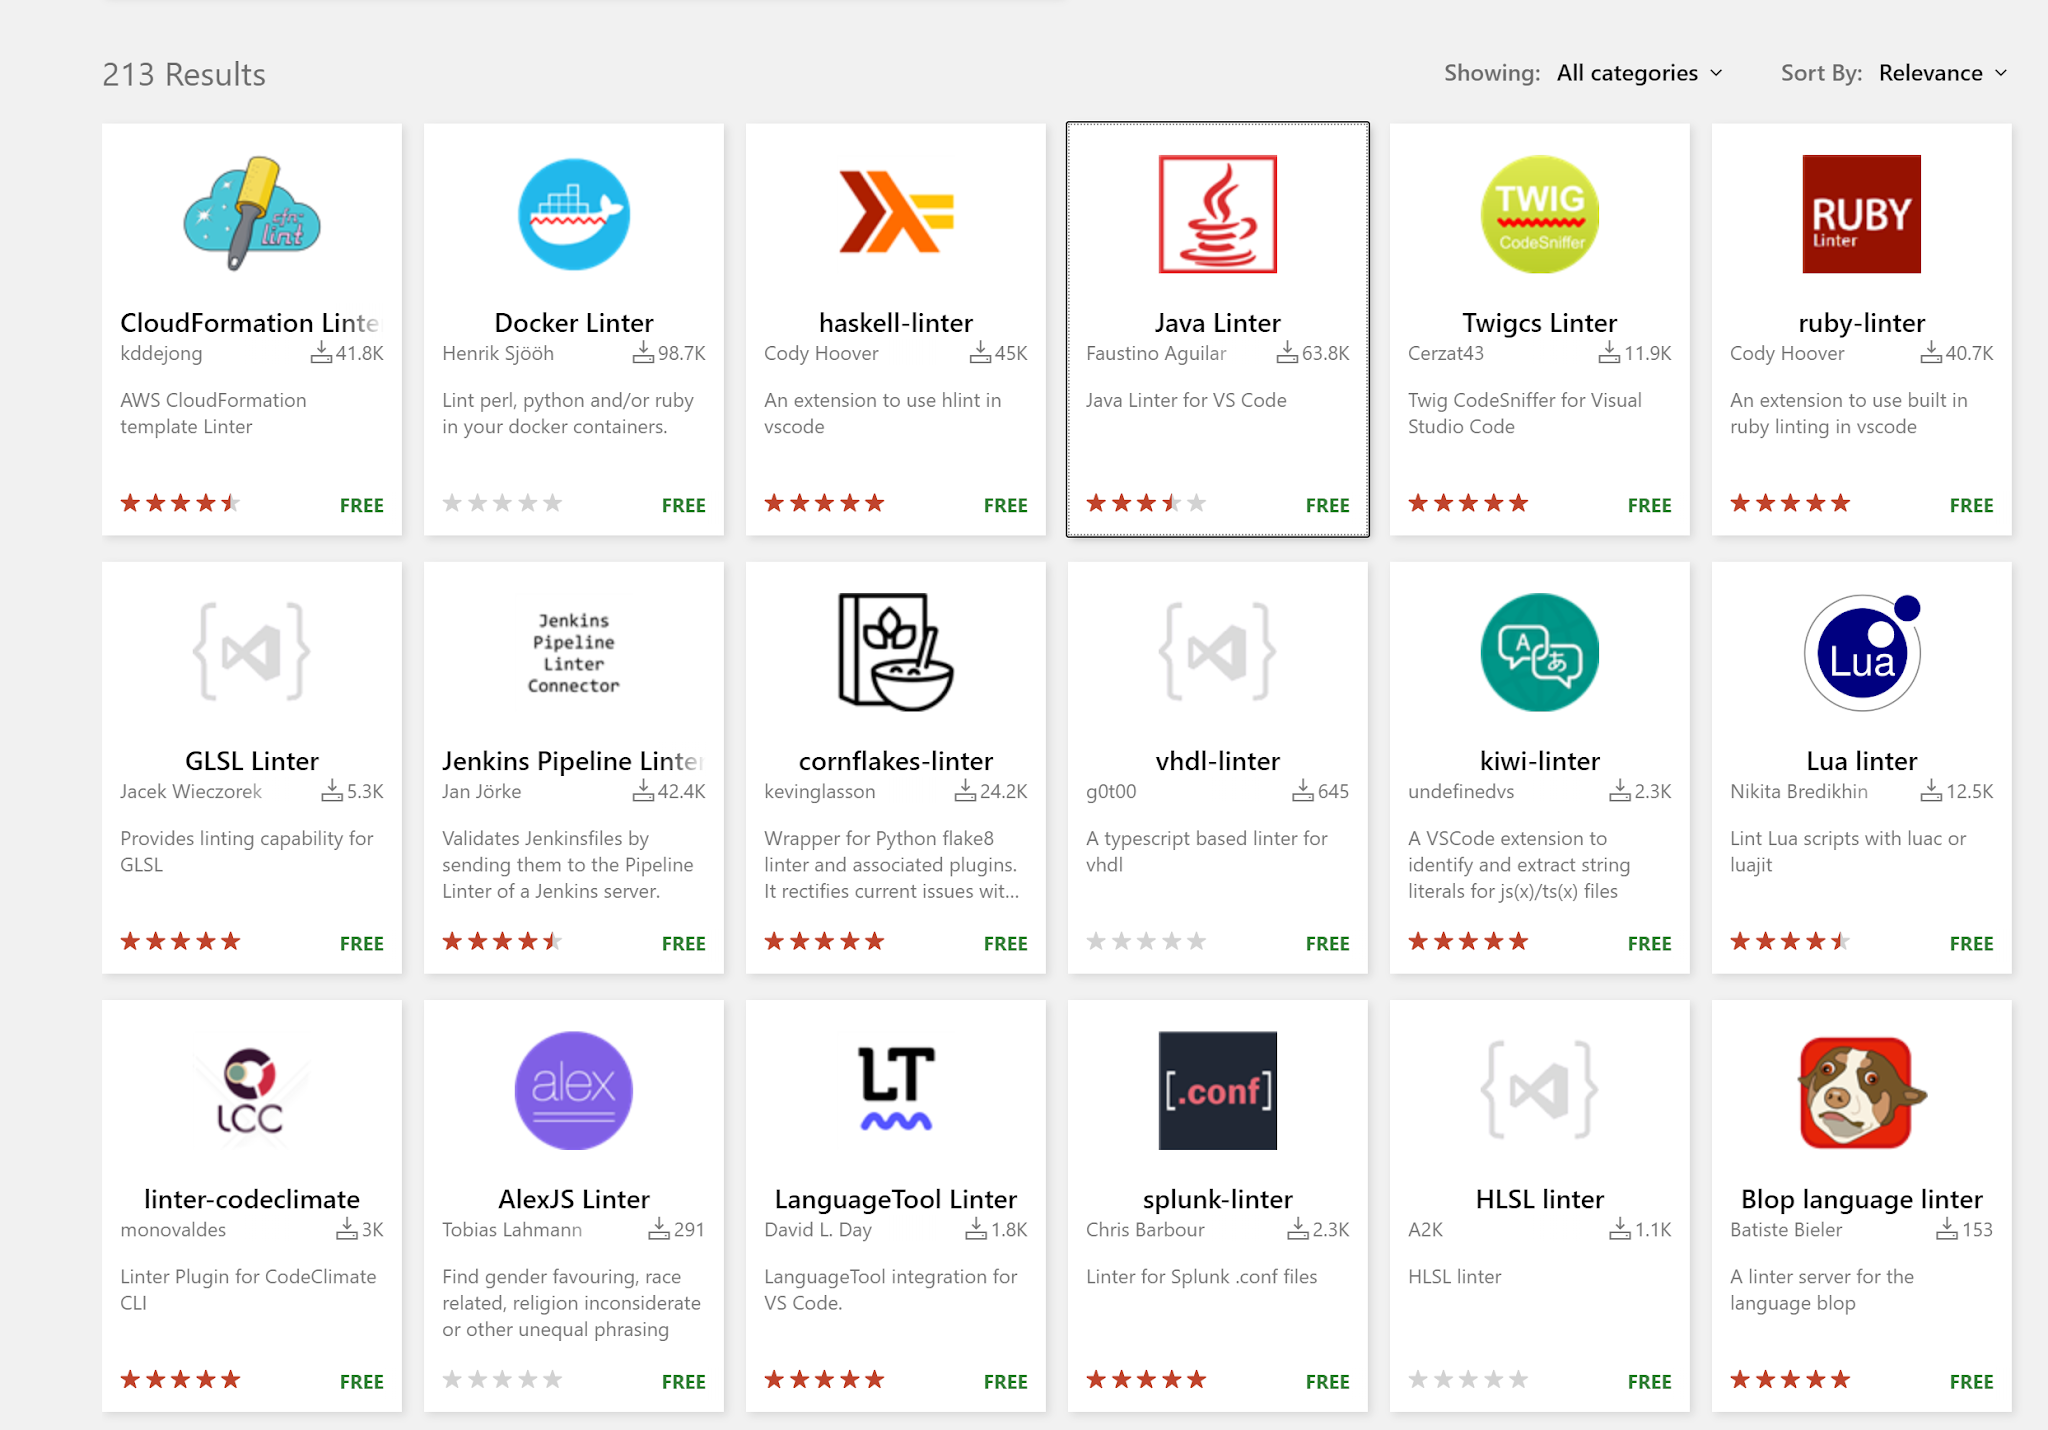Open the CloudFormation Linter title link
2048x1430 pixels.
click(250, 323)
